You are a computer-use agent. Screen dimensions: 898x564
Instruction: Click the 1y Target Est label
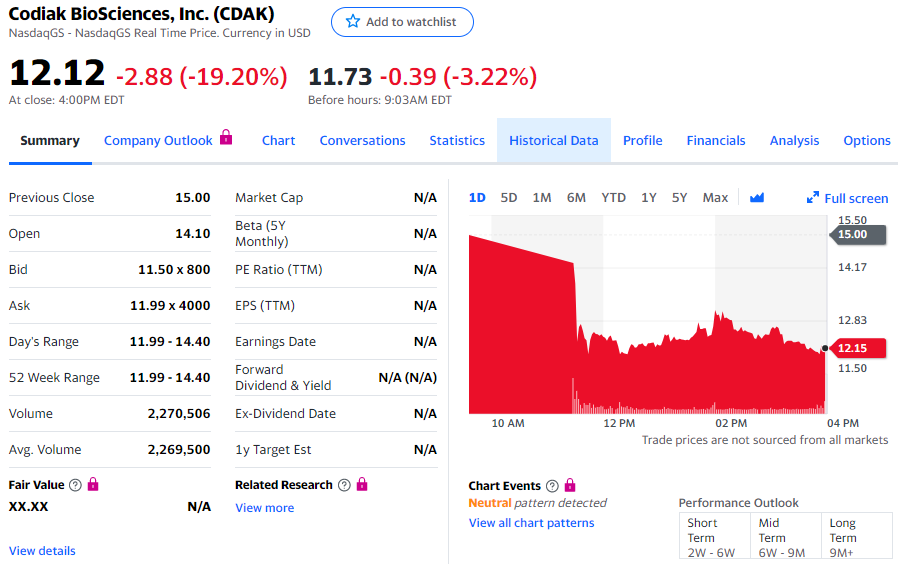click(273, 450)
